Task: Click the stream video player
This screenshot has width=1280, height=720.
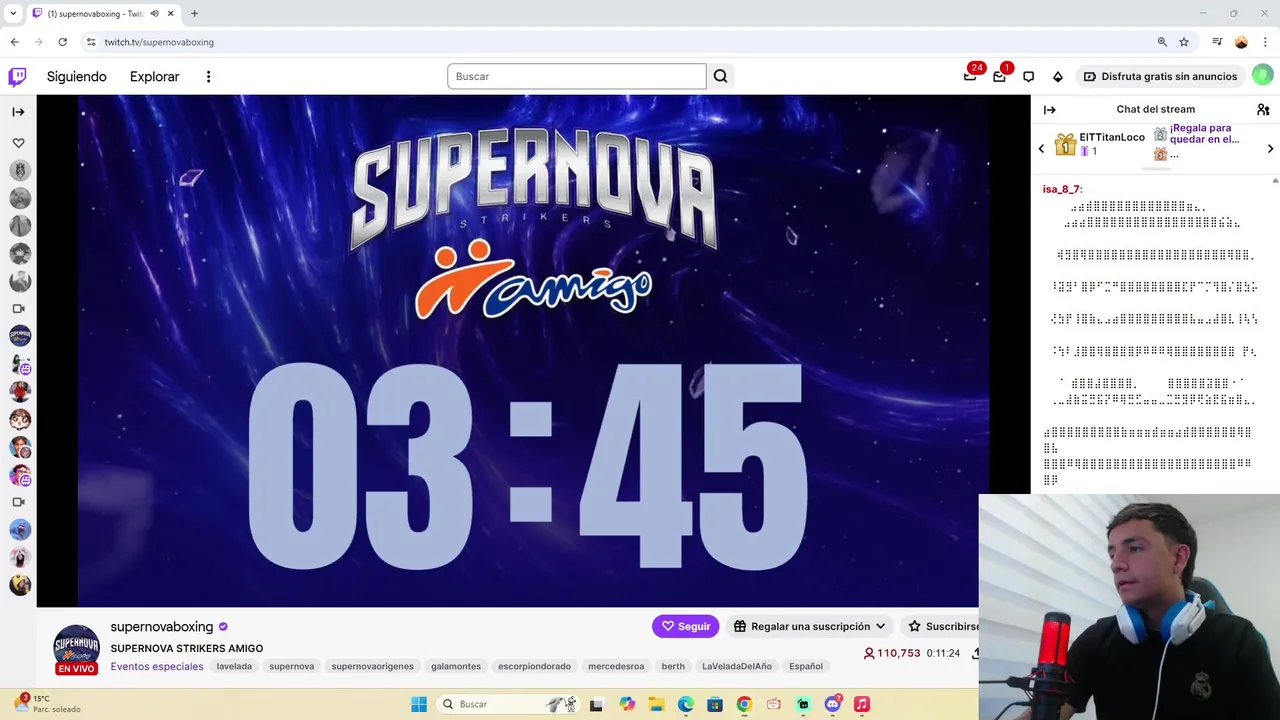Action: [533, 350]
